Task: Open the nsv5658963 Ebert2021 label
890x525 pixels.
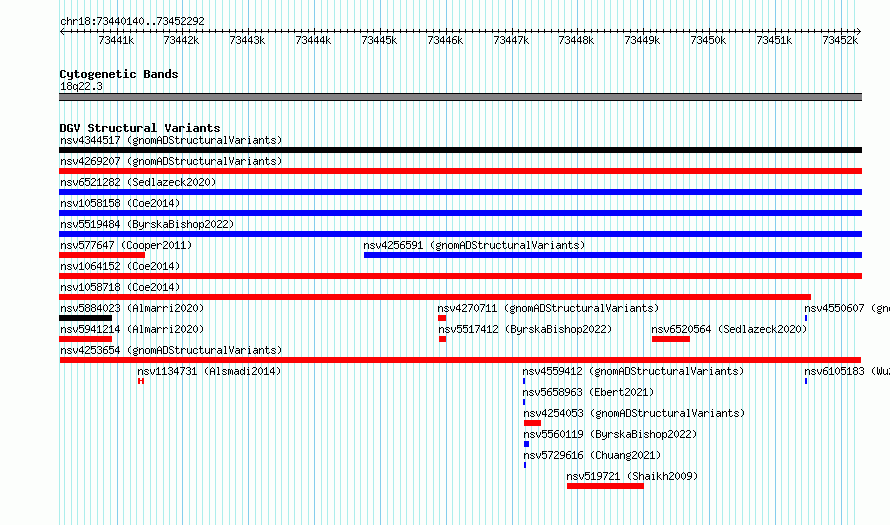Action: click(589, 392)
